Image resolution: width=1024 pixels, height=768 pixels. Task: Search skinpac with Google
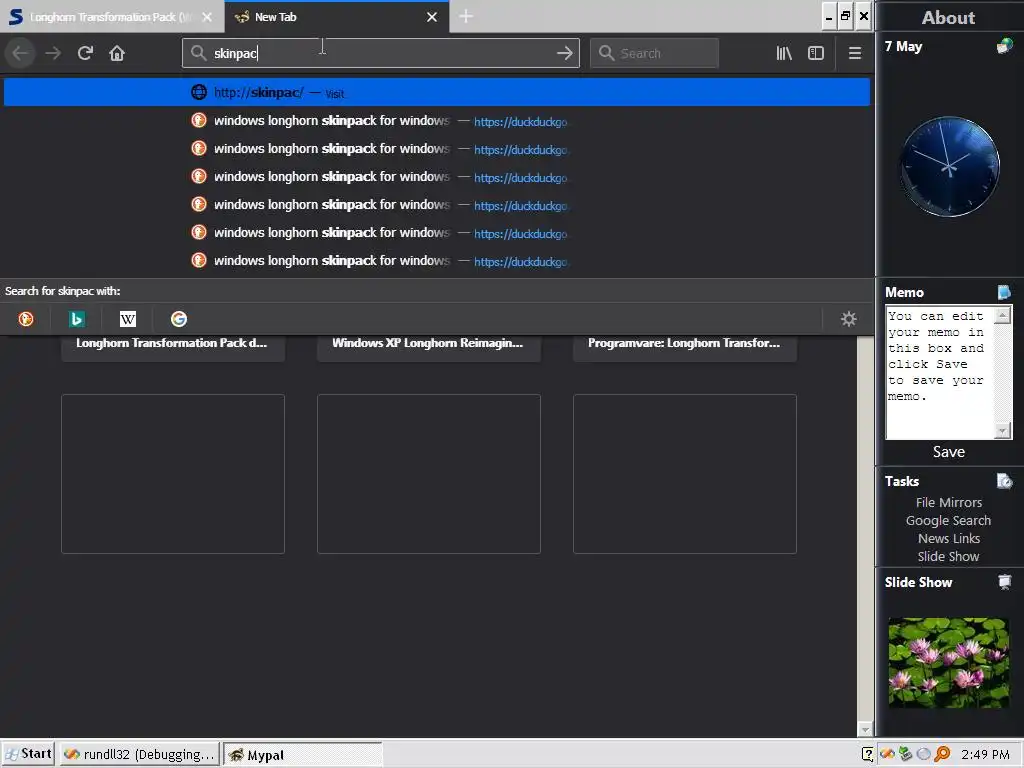pos(178,319)
